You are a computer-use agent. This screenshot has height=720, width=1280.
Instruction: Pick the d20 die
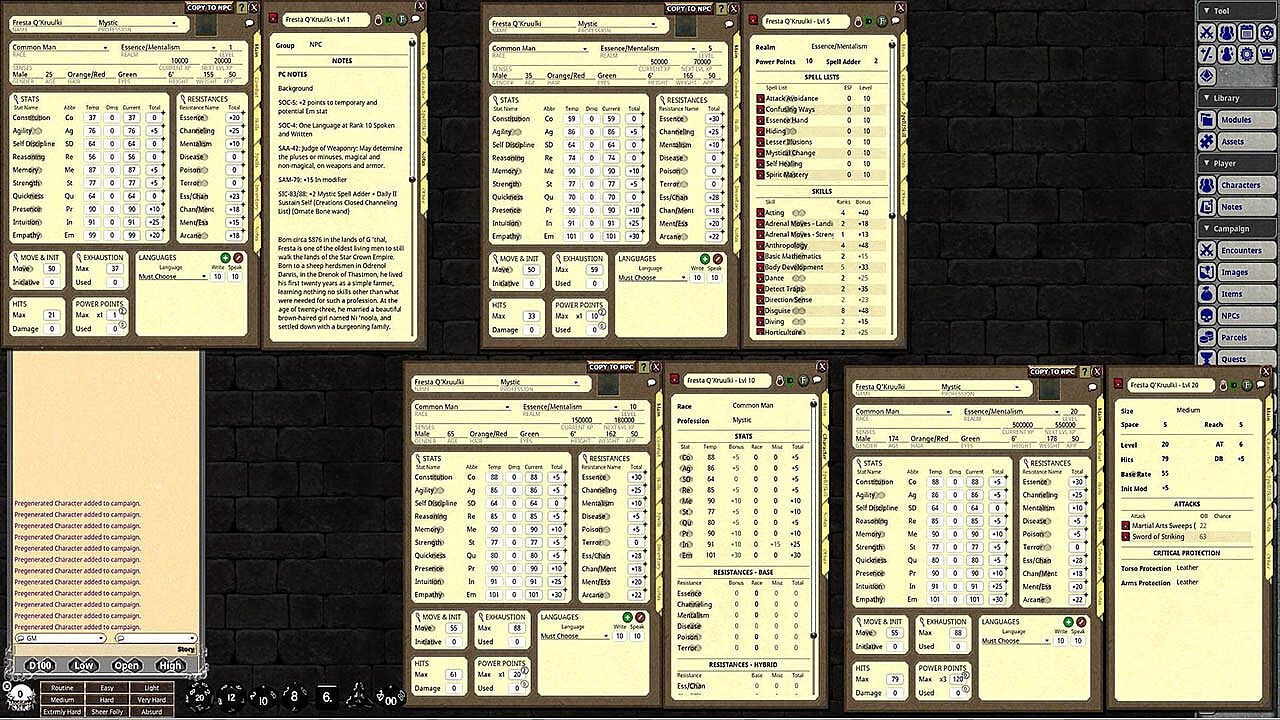(201, 695)
